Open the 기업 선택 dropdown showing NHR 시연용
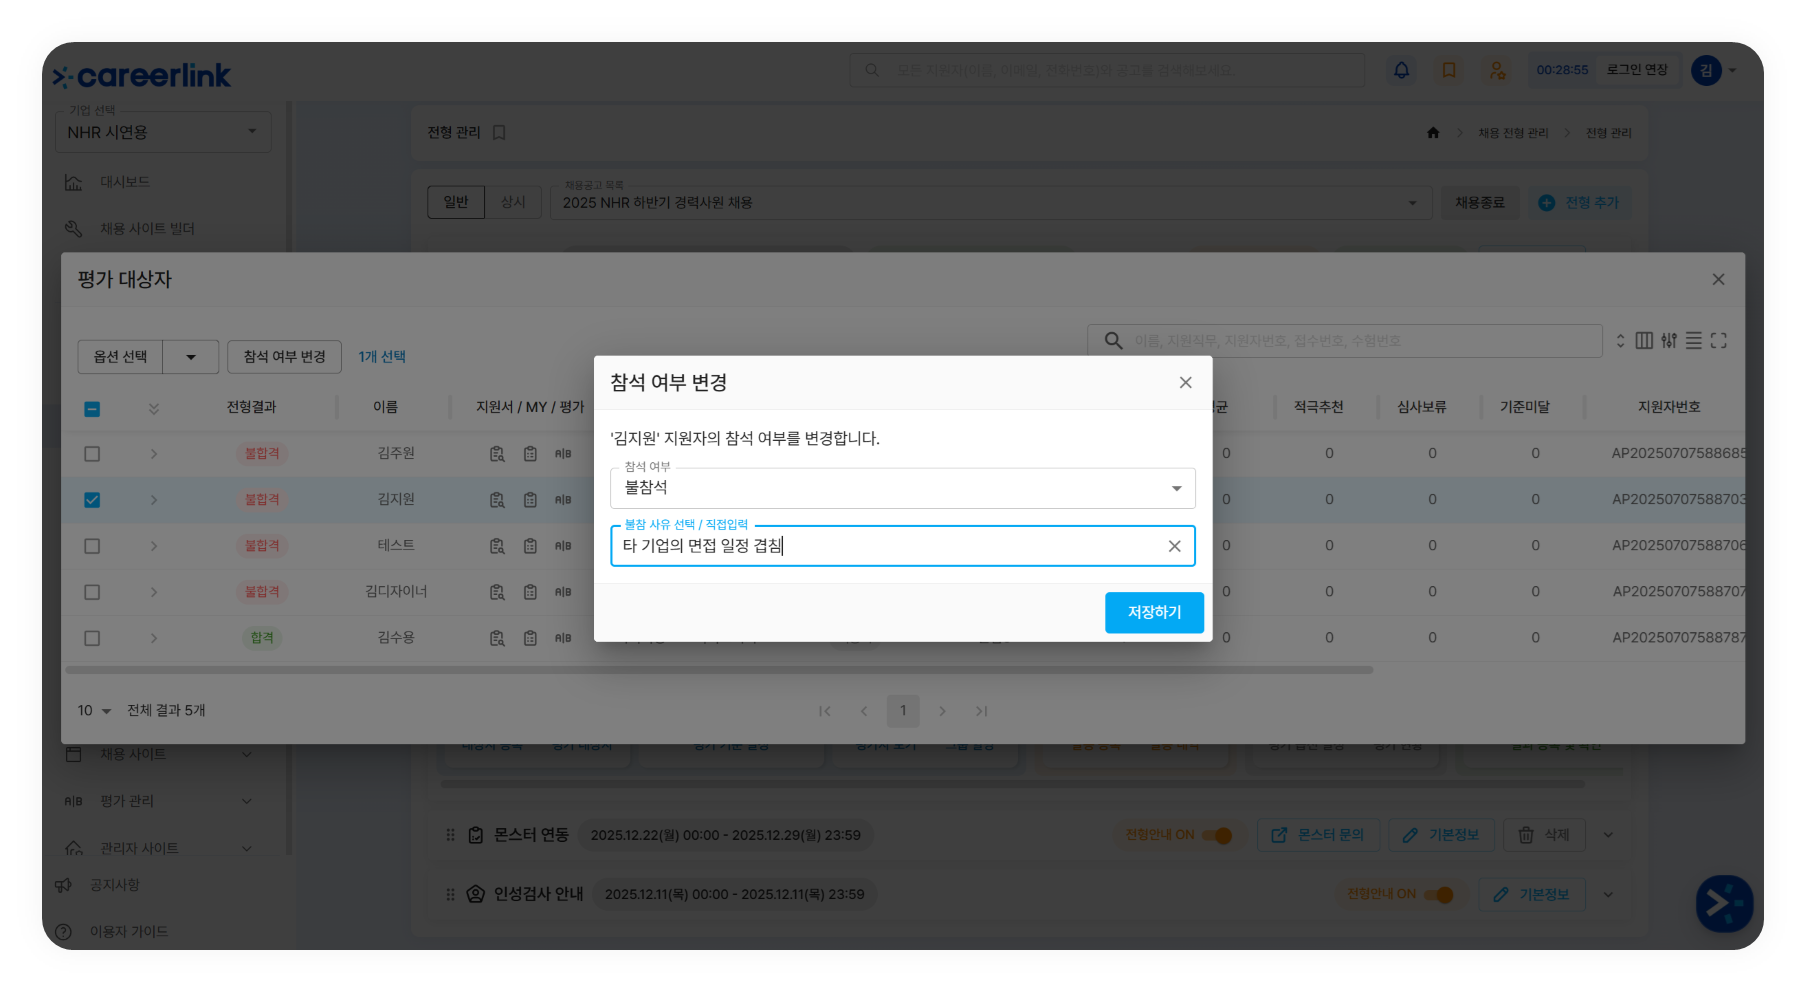The image size is (1806, 992). coord(163,132)
